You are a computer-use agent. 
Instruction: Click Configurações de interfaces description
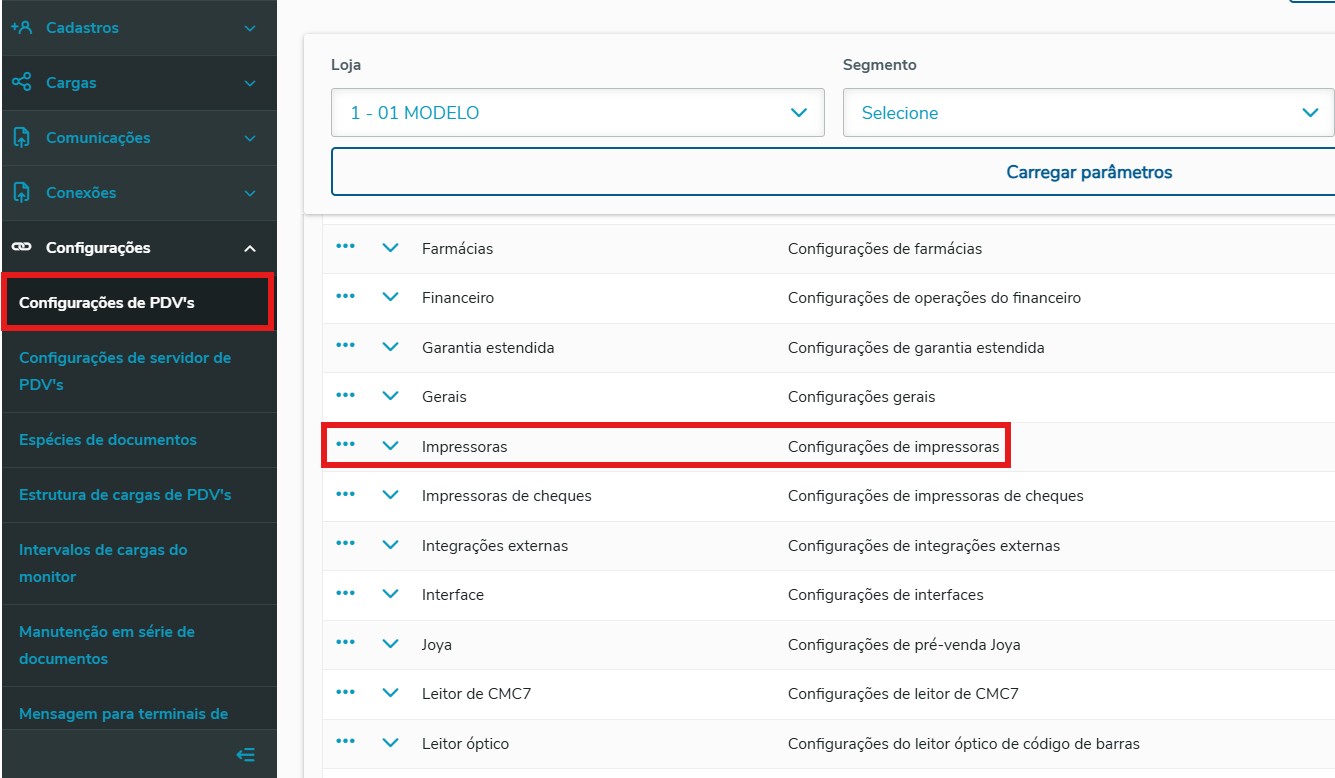pyautogui.click(x=885, y=595)
